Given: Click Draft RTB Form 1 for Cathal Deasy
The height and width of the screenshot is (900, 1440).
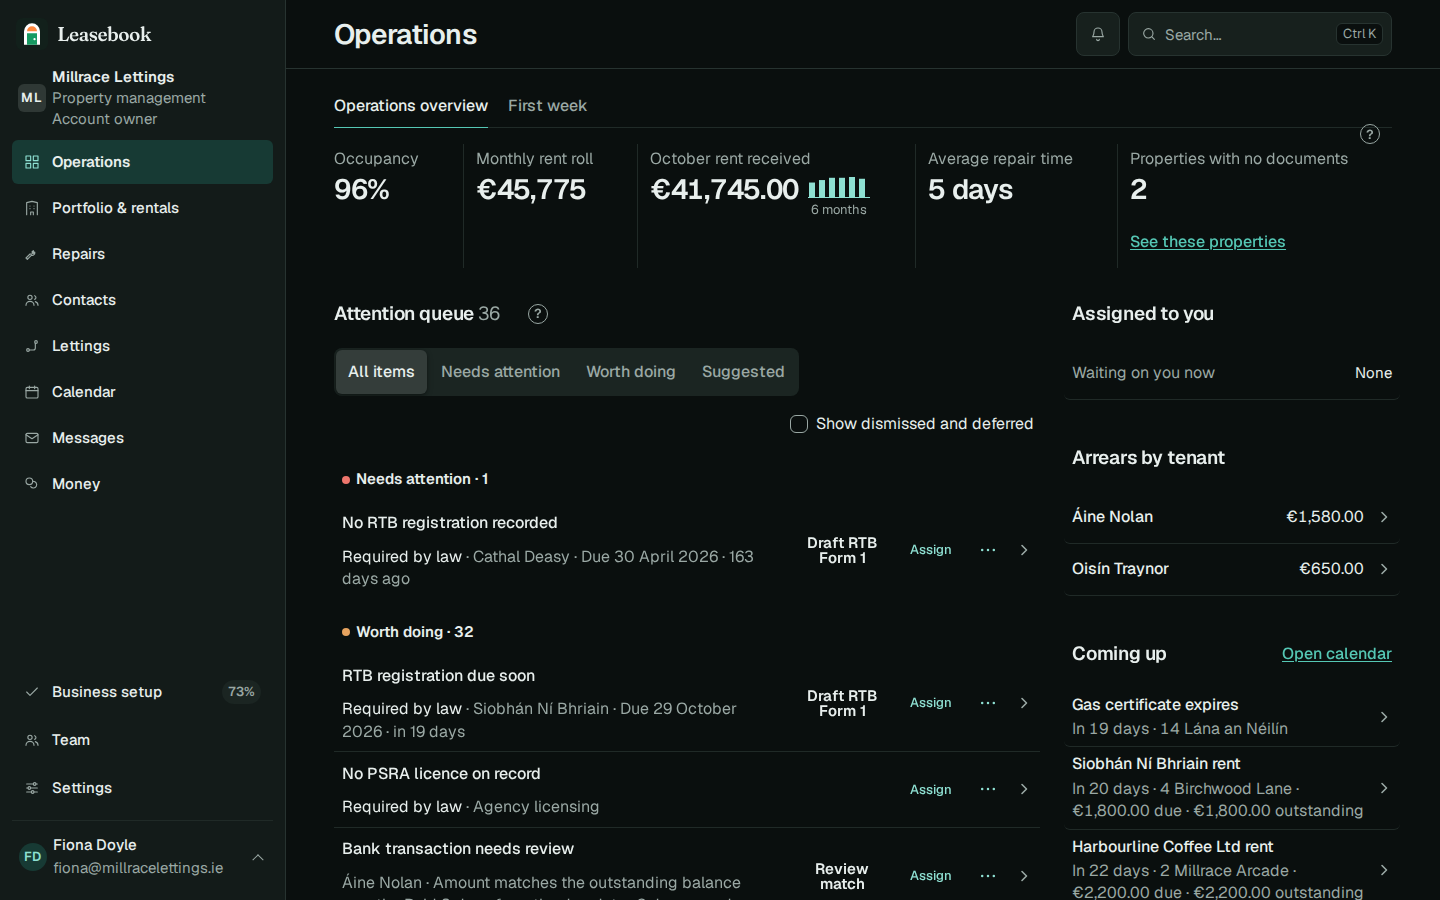Looking at the screenshot, I should (842, 550).
